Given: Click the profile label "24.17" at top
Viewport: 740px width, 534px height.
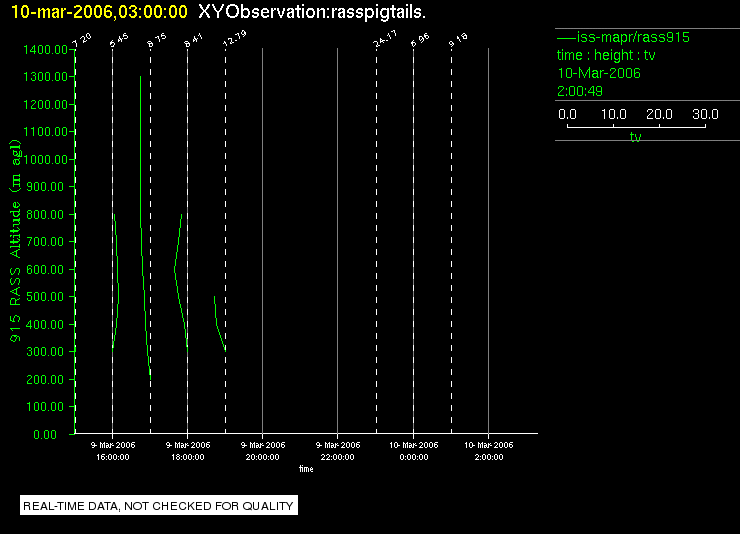Looking at the screenshot, I should (x=385, y=39).
